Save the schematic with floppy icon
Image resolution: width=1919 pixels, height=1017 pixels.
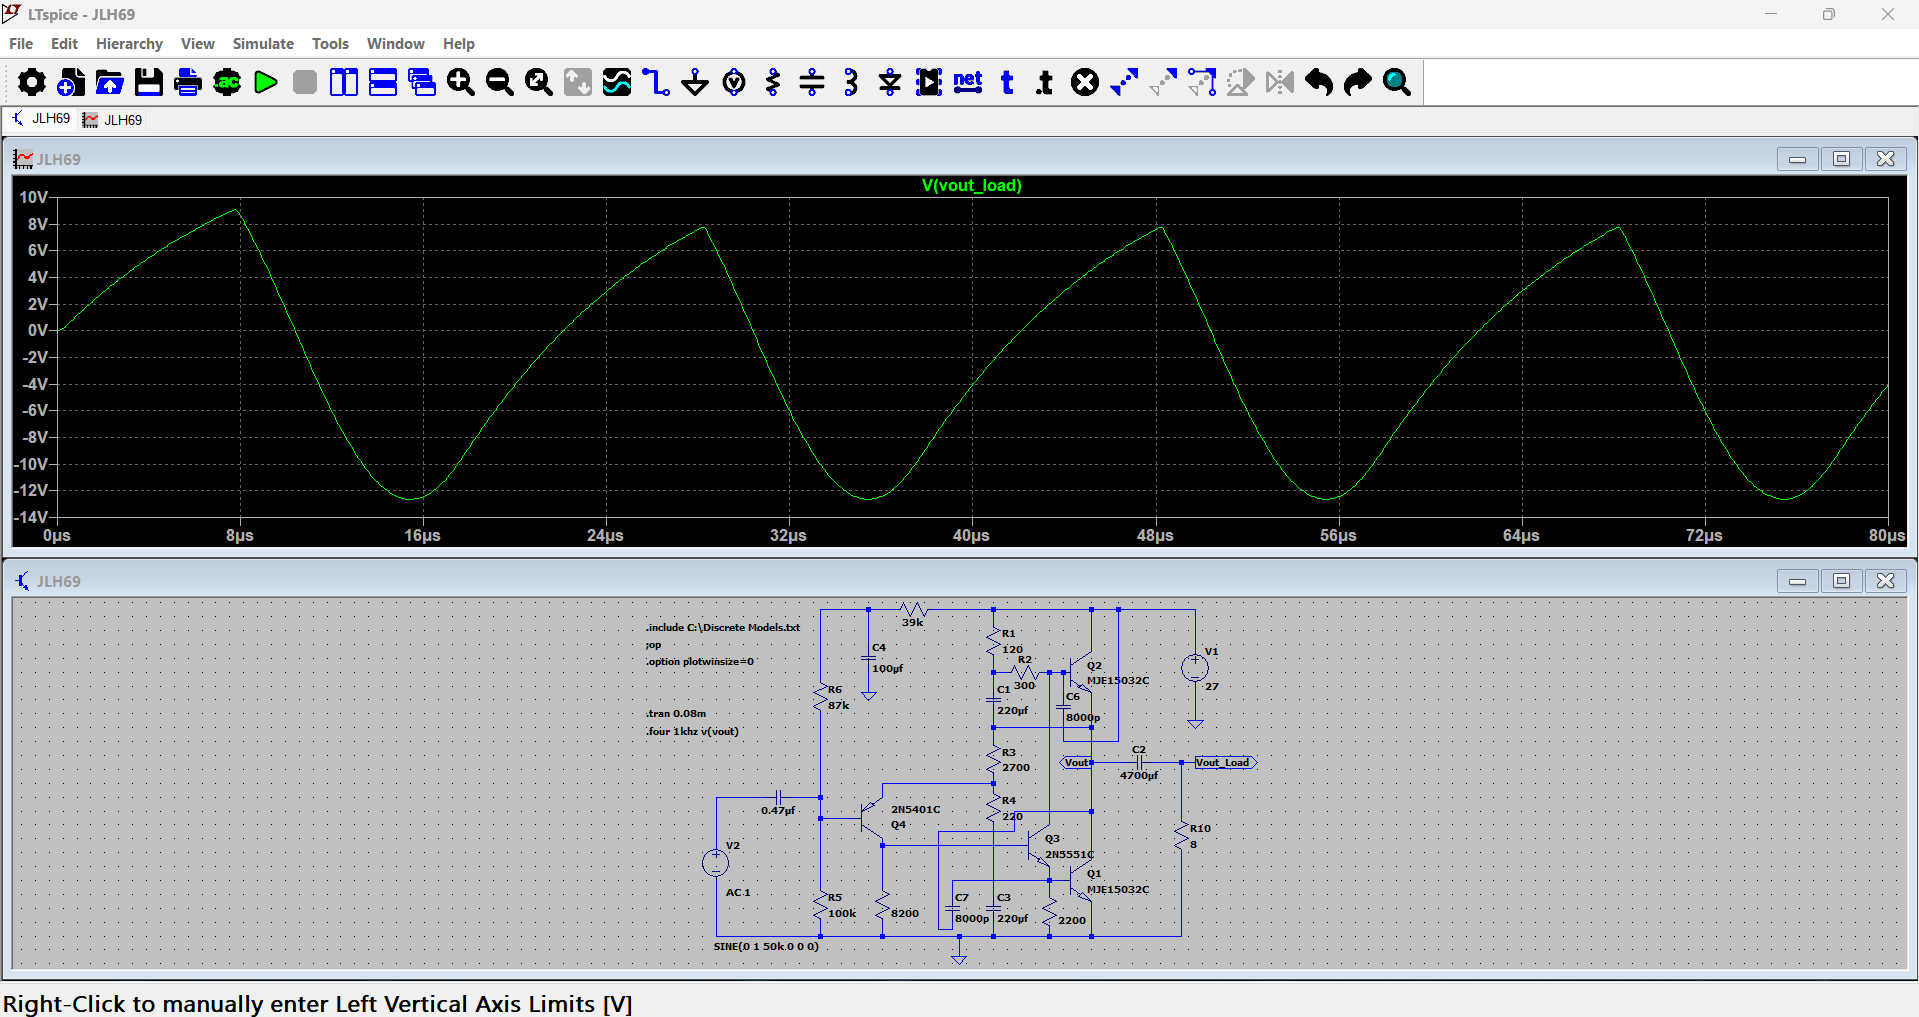149,82
